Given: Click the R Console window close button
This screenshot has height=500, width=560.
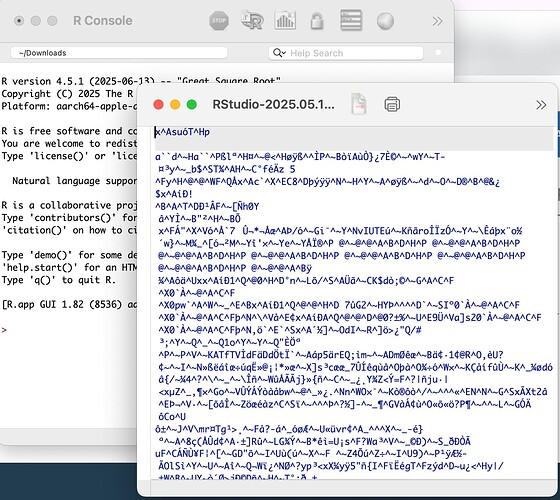Looking at the screenshot, I should 19,21.
